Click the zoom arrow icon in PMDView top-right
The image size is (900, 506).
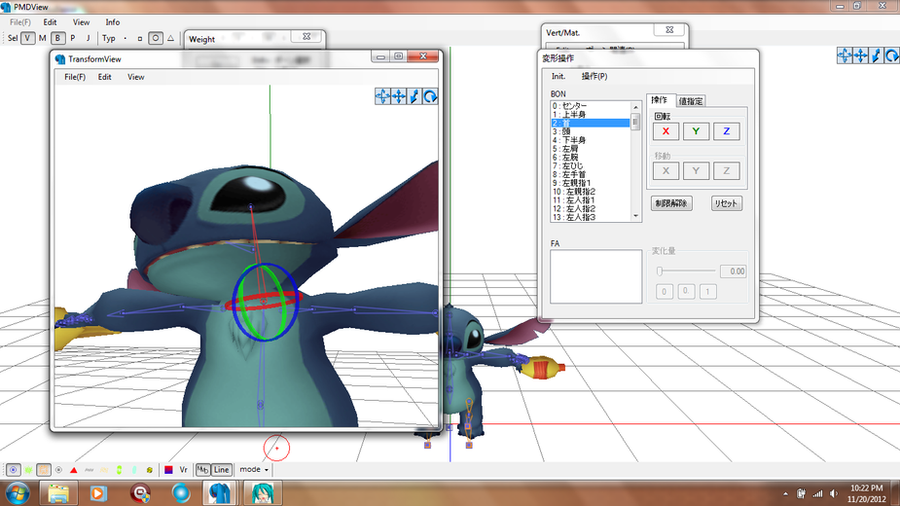coord(876,56)
